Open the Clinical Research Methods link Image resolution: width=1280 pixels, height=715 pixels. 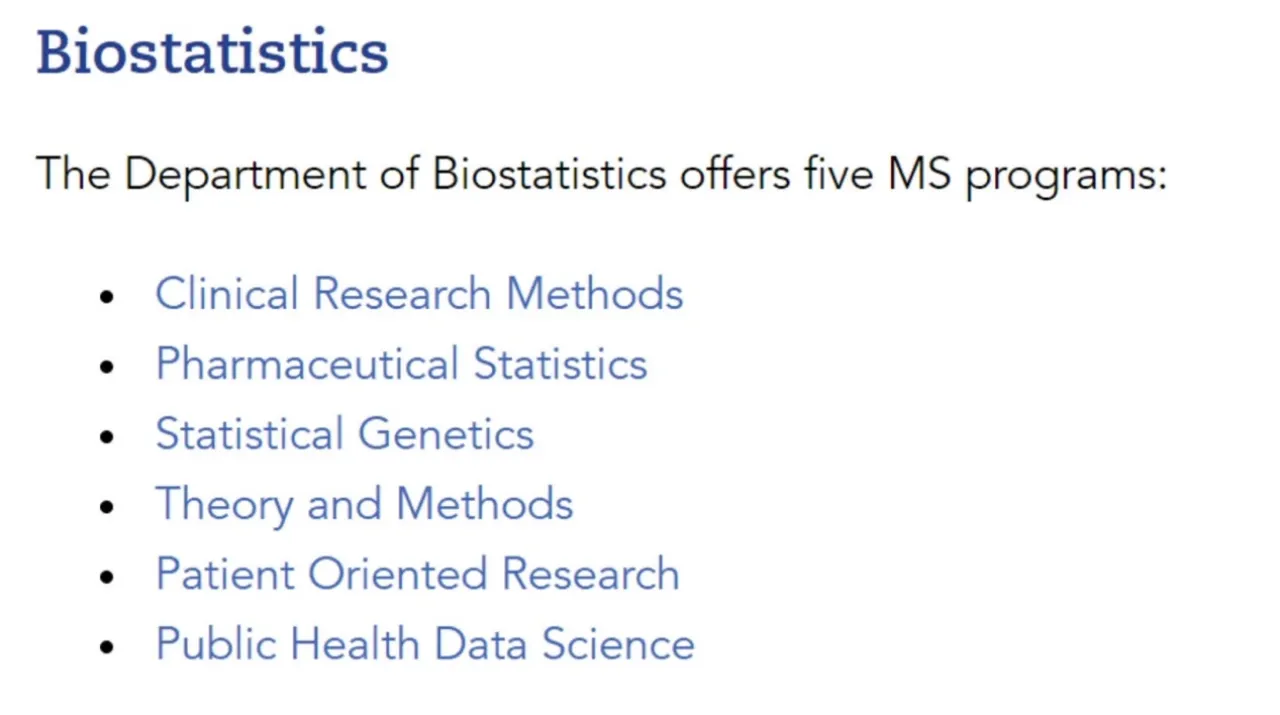click(419, 294)
